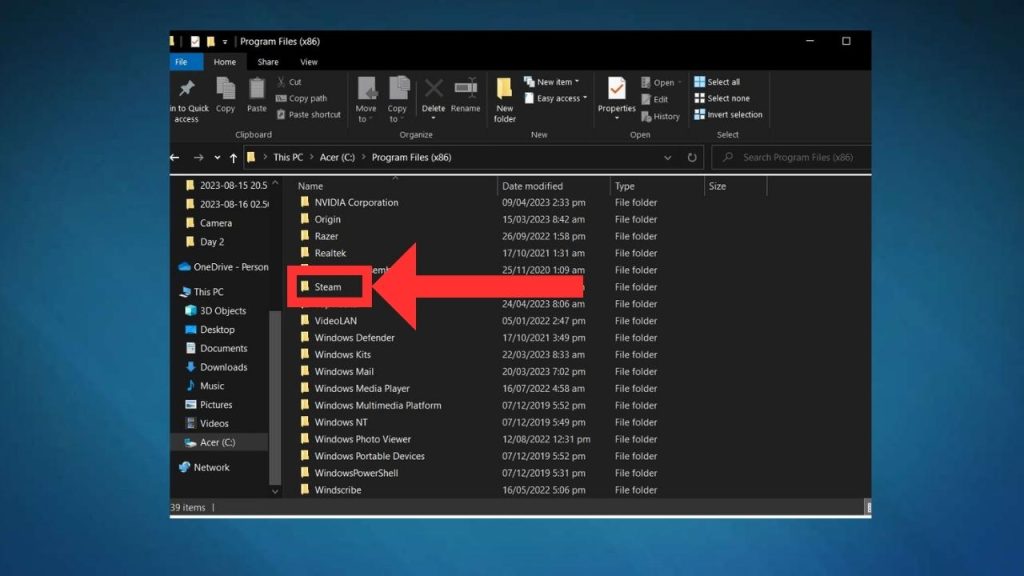Click the Search Program Files (x86) field
This screenshot has height=576, width=1024.
pyautogui.click(x=791, y=157)
